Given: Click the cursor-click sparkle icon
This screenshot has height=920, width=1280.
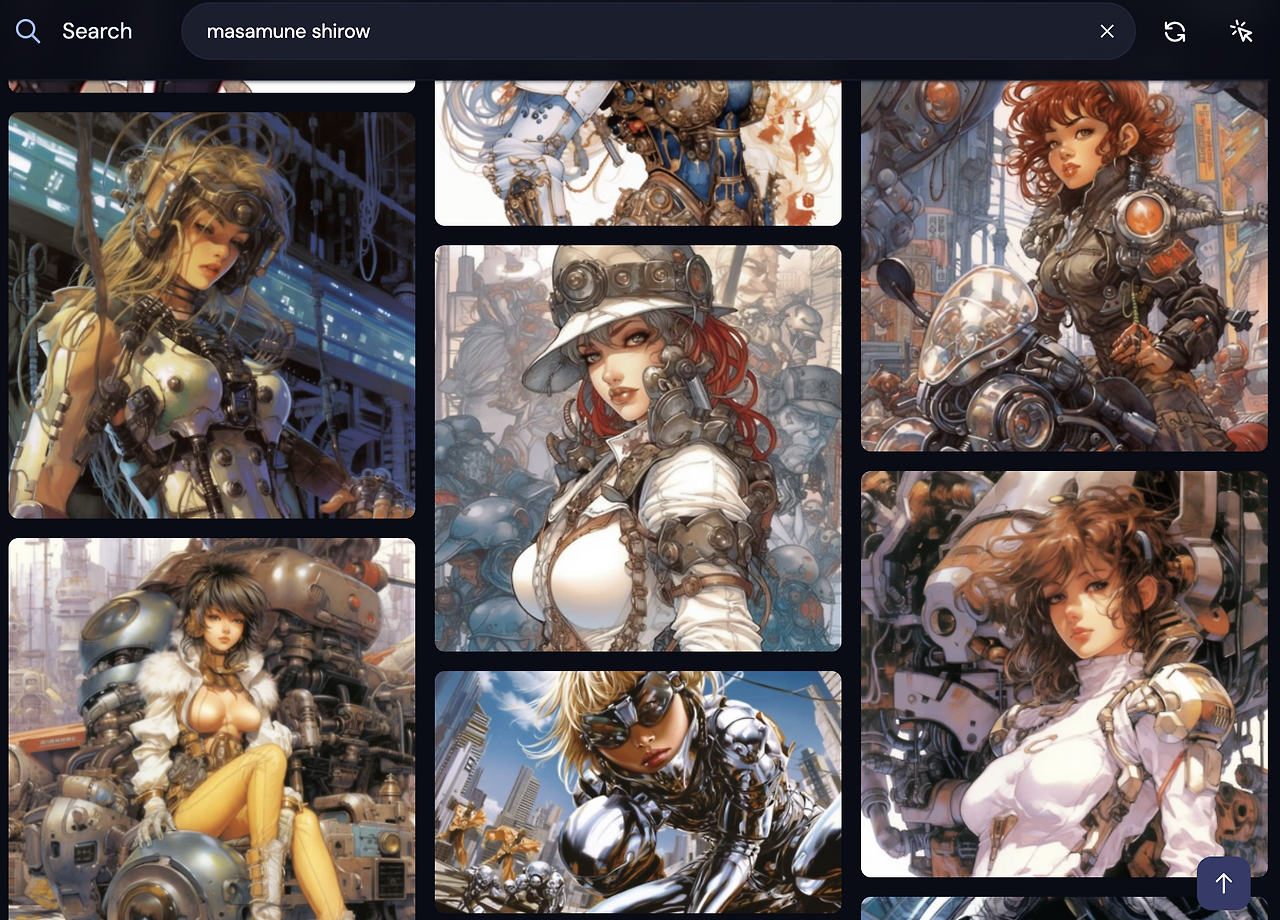Looking at the screenshot, I should pos(1241,31).
